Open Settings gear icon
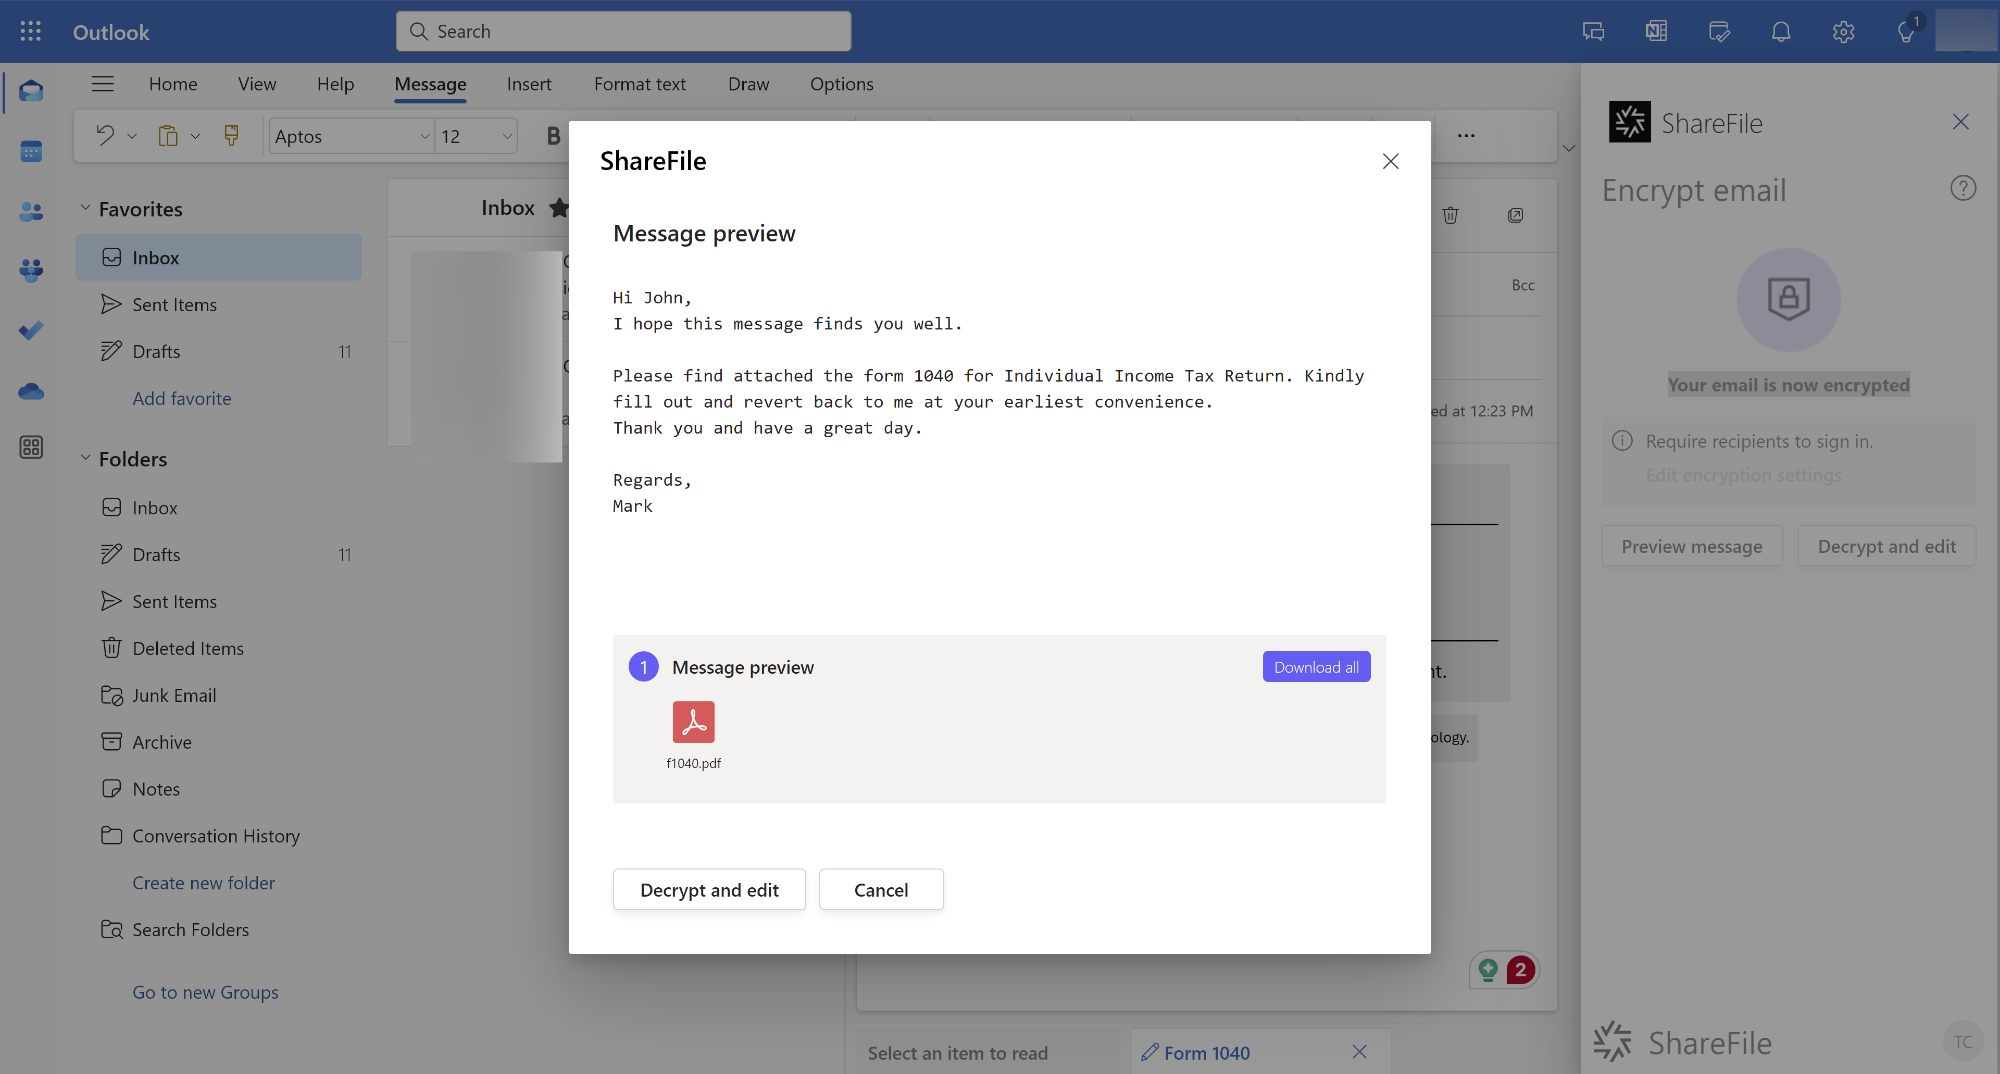Image resolution: width=2000 pixels, height=1074 pixels. pos(1844,32)
